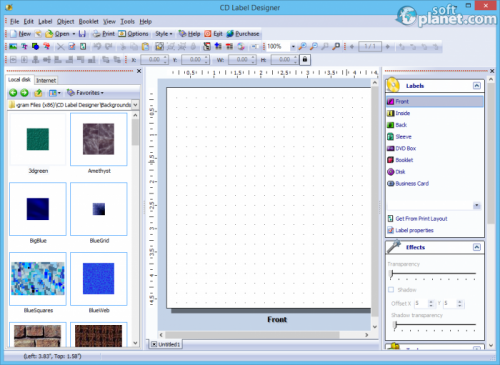The width and height of the screenshot is (500, 365).
Task: Go forward with the green right arrow
Action: pos(24,93)
